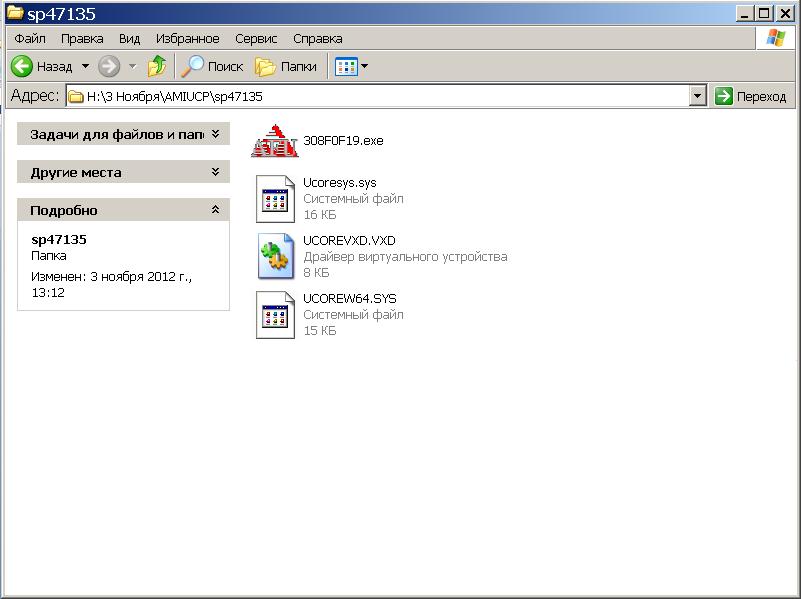
Task: Open the Избранное menu
Action: pyautogui.click(x=187, y=38)
